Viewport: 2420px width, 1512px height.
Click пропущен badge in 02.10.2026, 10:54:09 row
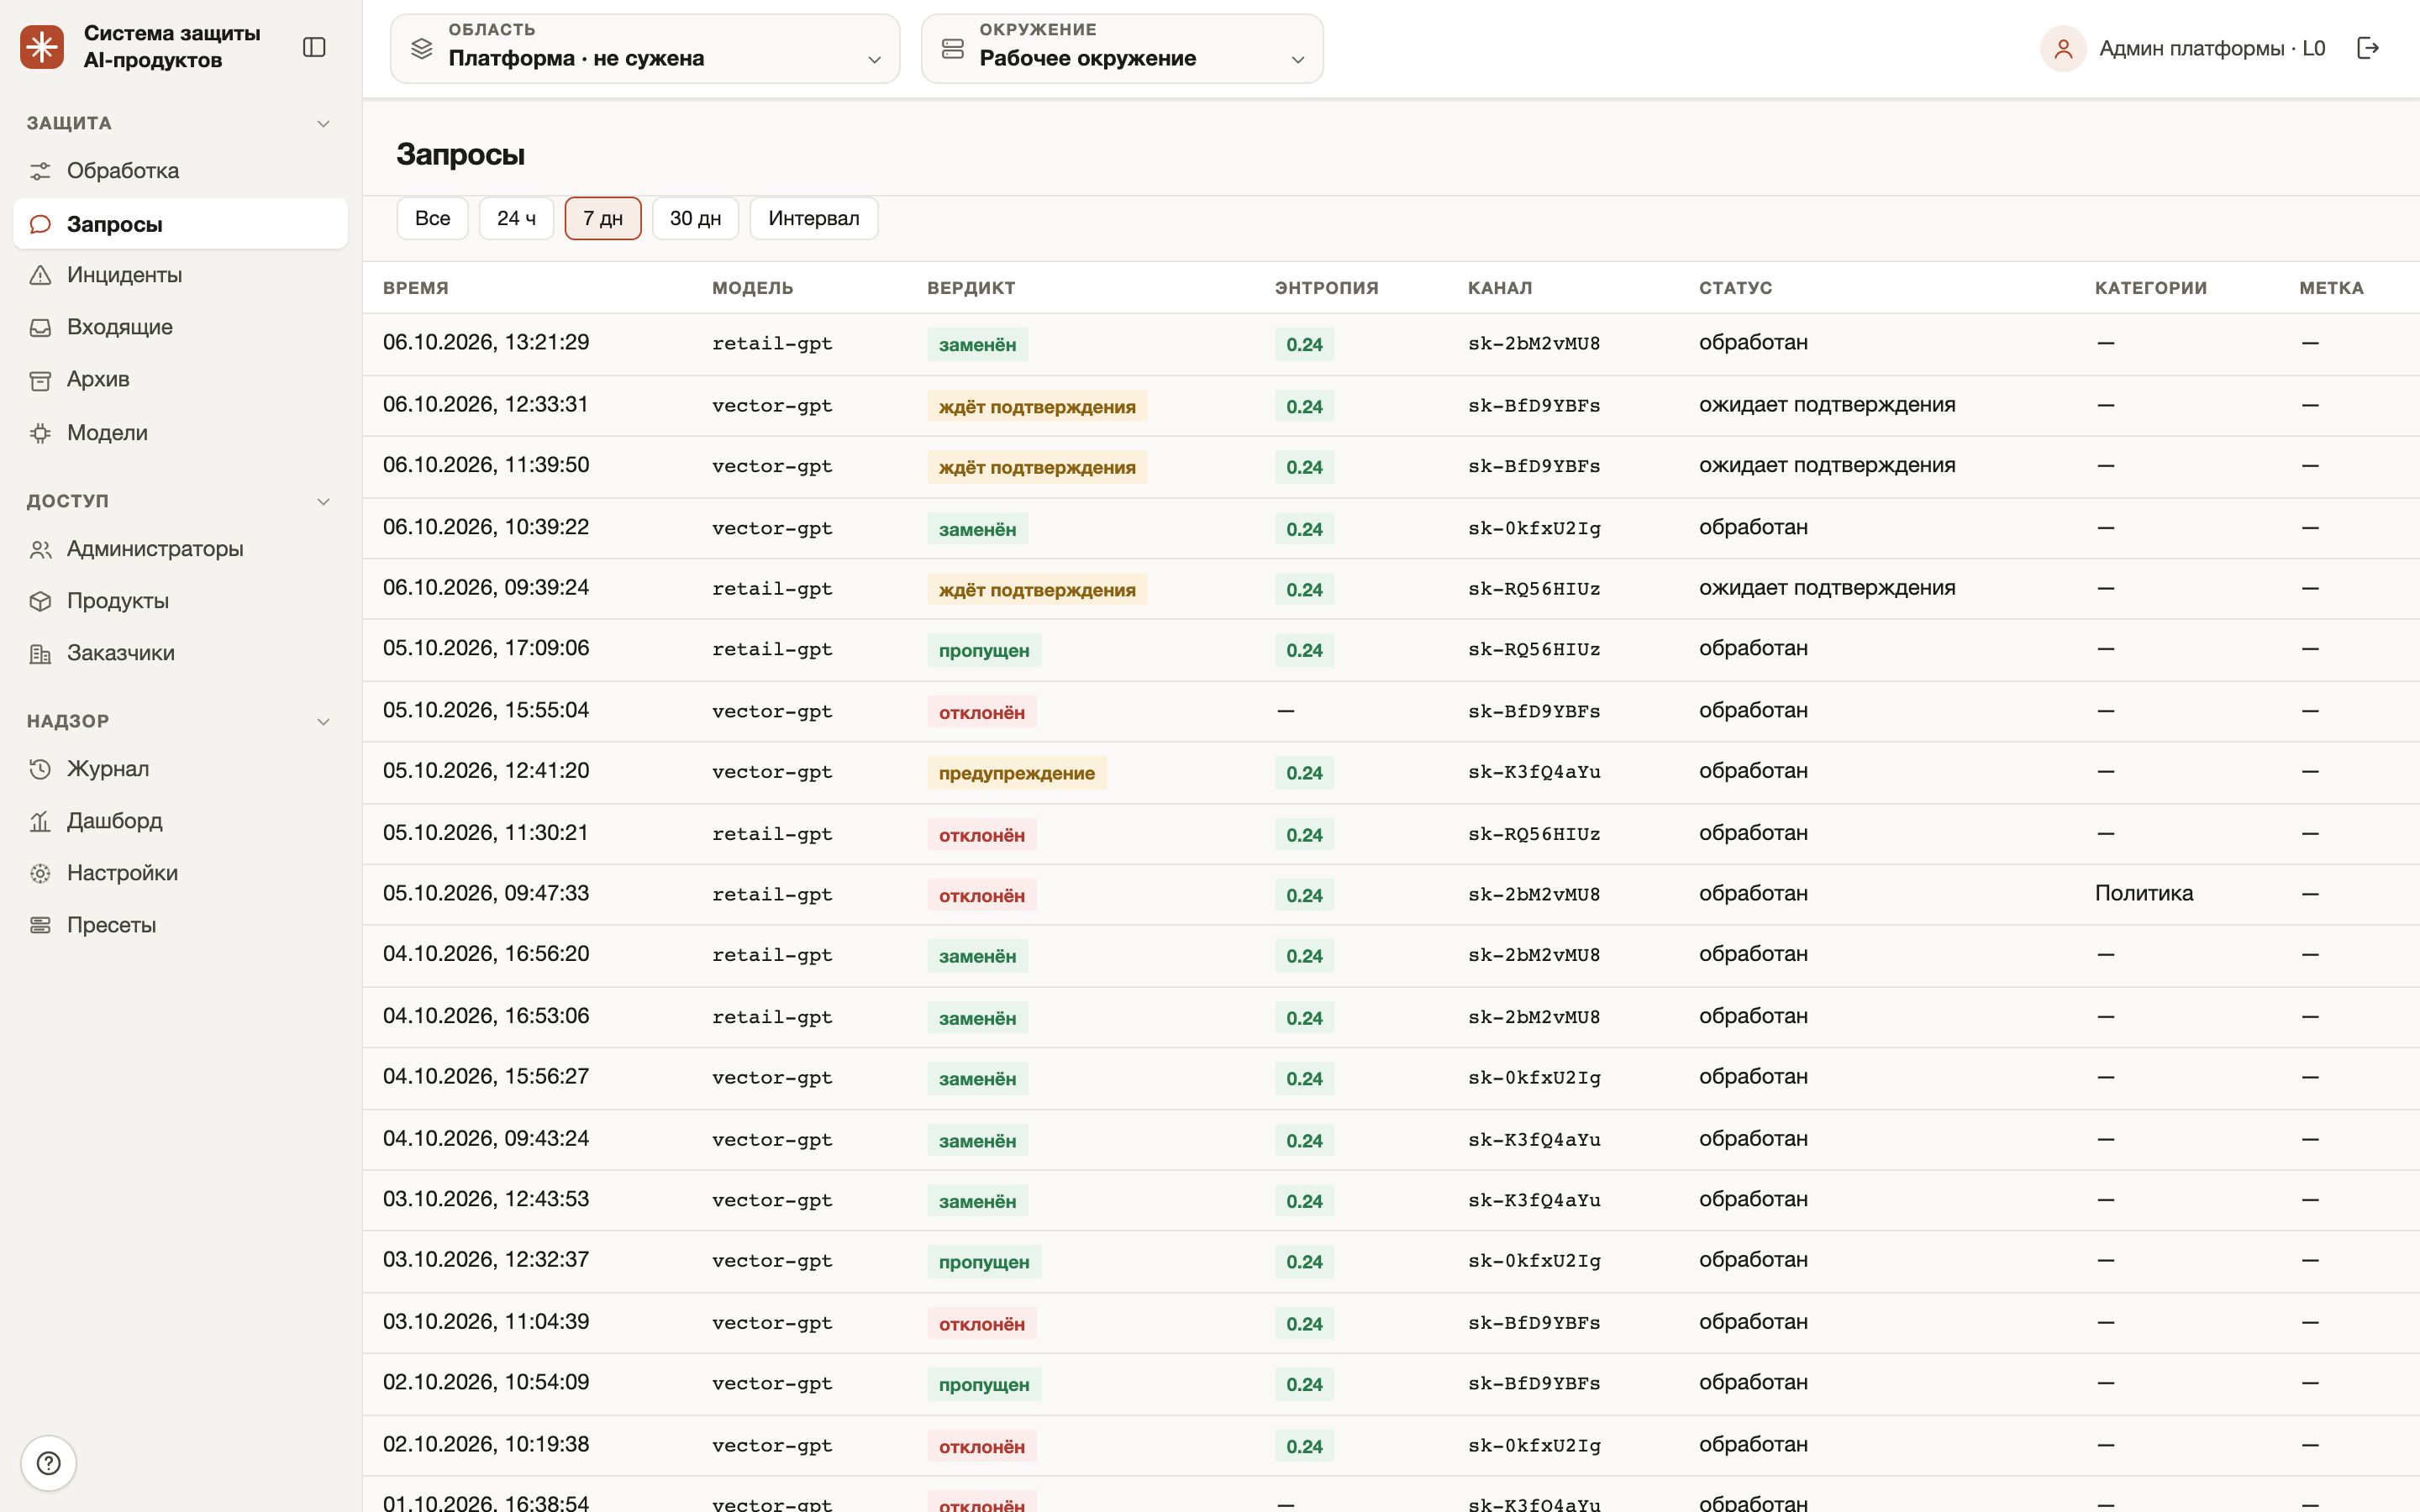pos(984,1385)
